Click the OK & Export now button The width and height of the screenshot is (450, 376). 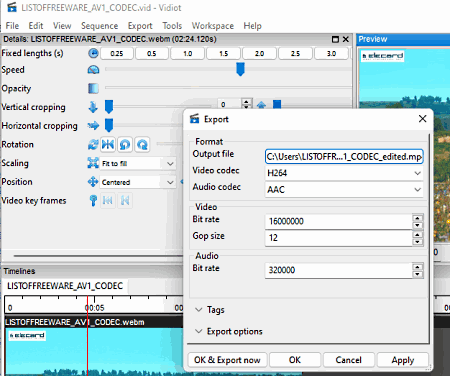coord(227,360)
